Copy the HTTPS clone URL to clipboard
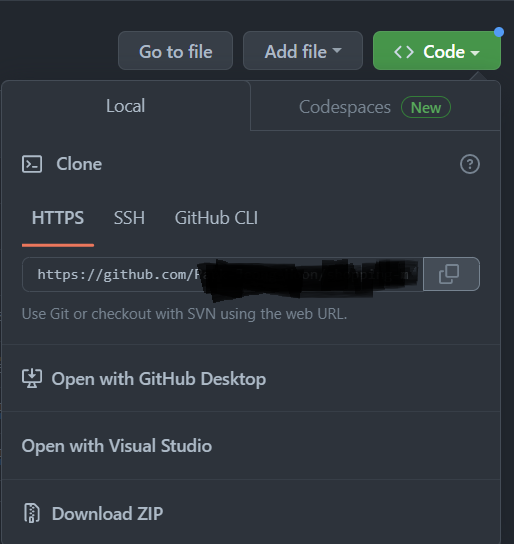 (451, 274)
